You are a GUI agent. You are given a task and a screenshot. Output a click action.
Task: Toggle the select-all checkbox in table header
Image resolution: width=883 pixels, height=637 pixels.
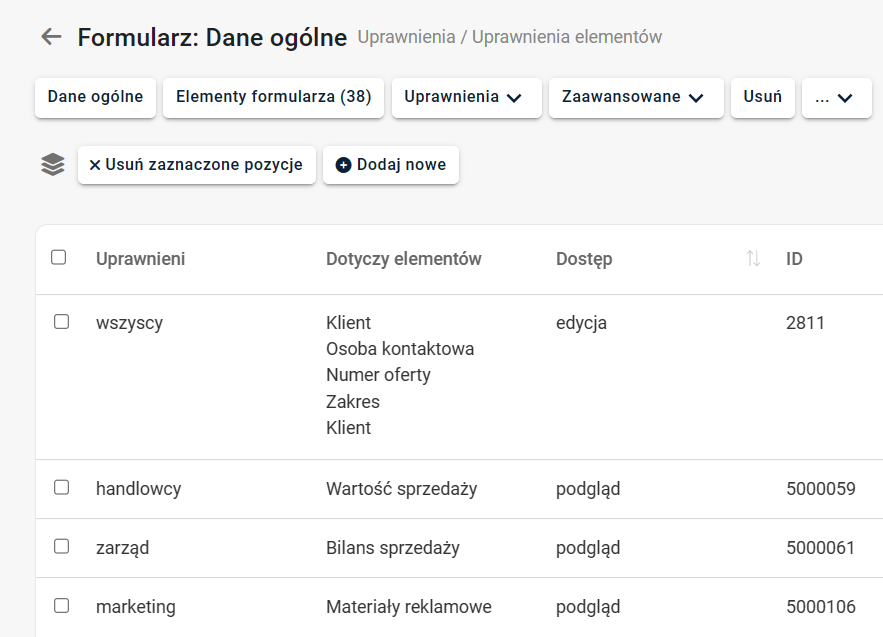pos(59,258)
